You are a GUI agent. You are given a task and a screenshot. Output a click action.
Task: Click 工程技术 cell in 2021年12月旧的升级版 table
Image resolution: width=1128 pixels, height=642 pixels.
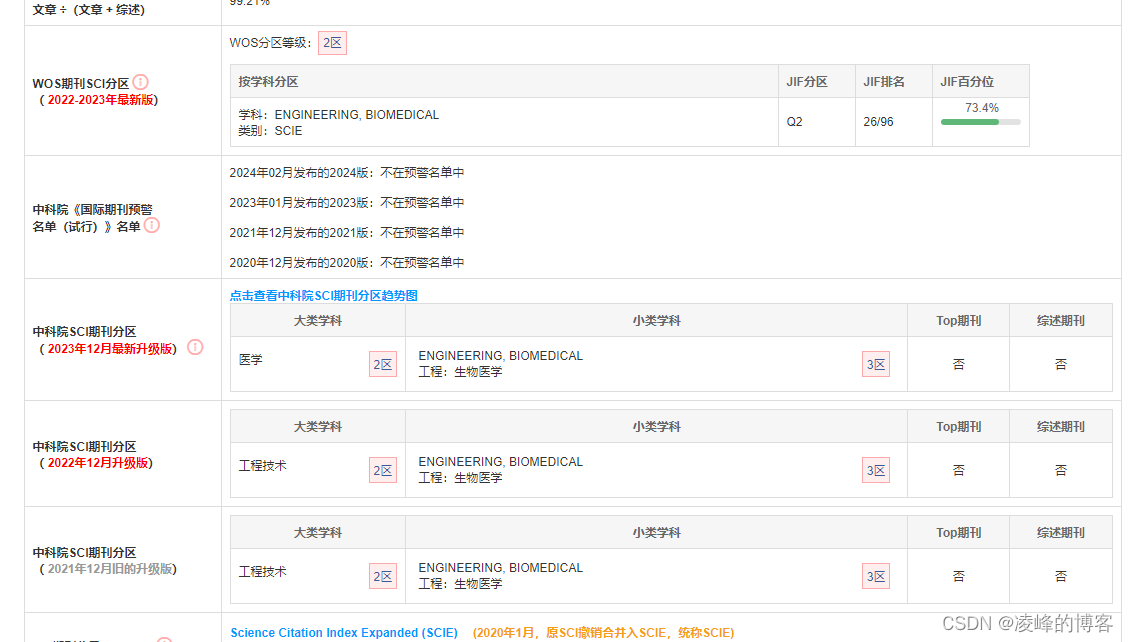(263, 571)
